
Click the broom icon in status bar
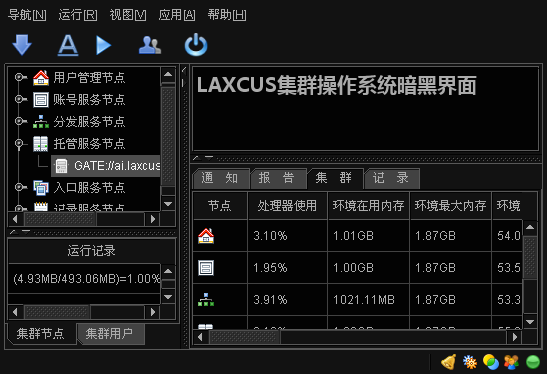[x=449, y=362]
